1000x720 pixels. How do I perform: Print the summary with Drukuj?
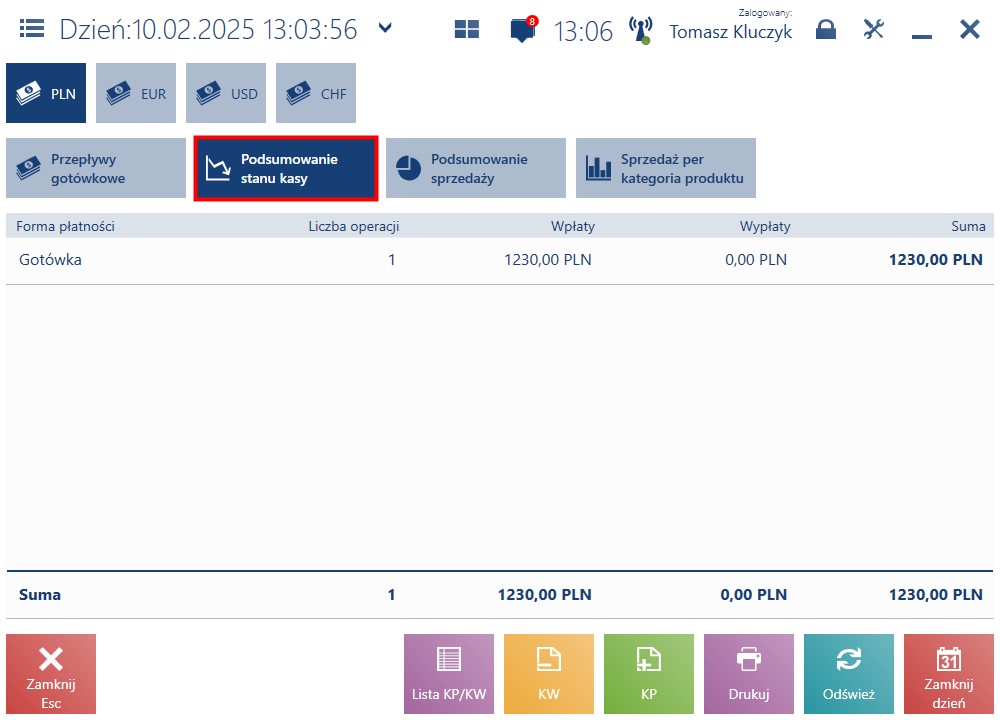(x=749, y=674)
